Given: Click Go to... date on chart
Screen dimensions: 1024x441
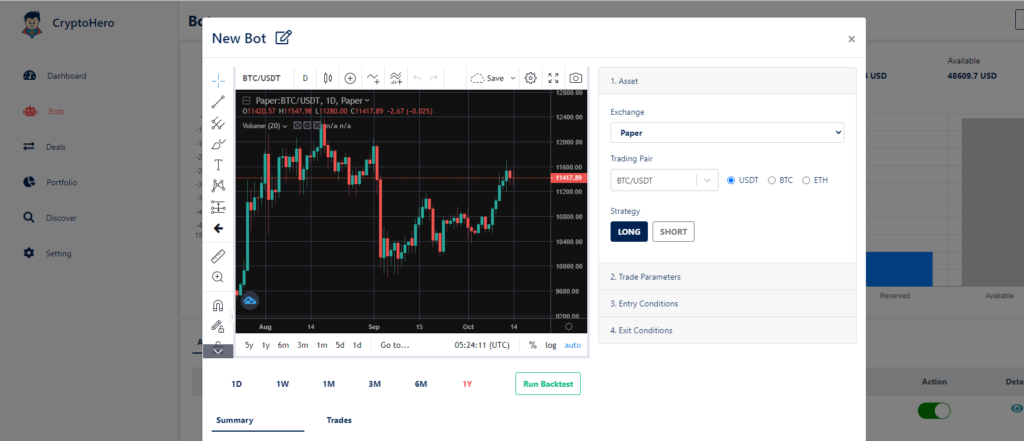Looking at the screenshot, I should coord(394,345).
